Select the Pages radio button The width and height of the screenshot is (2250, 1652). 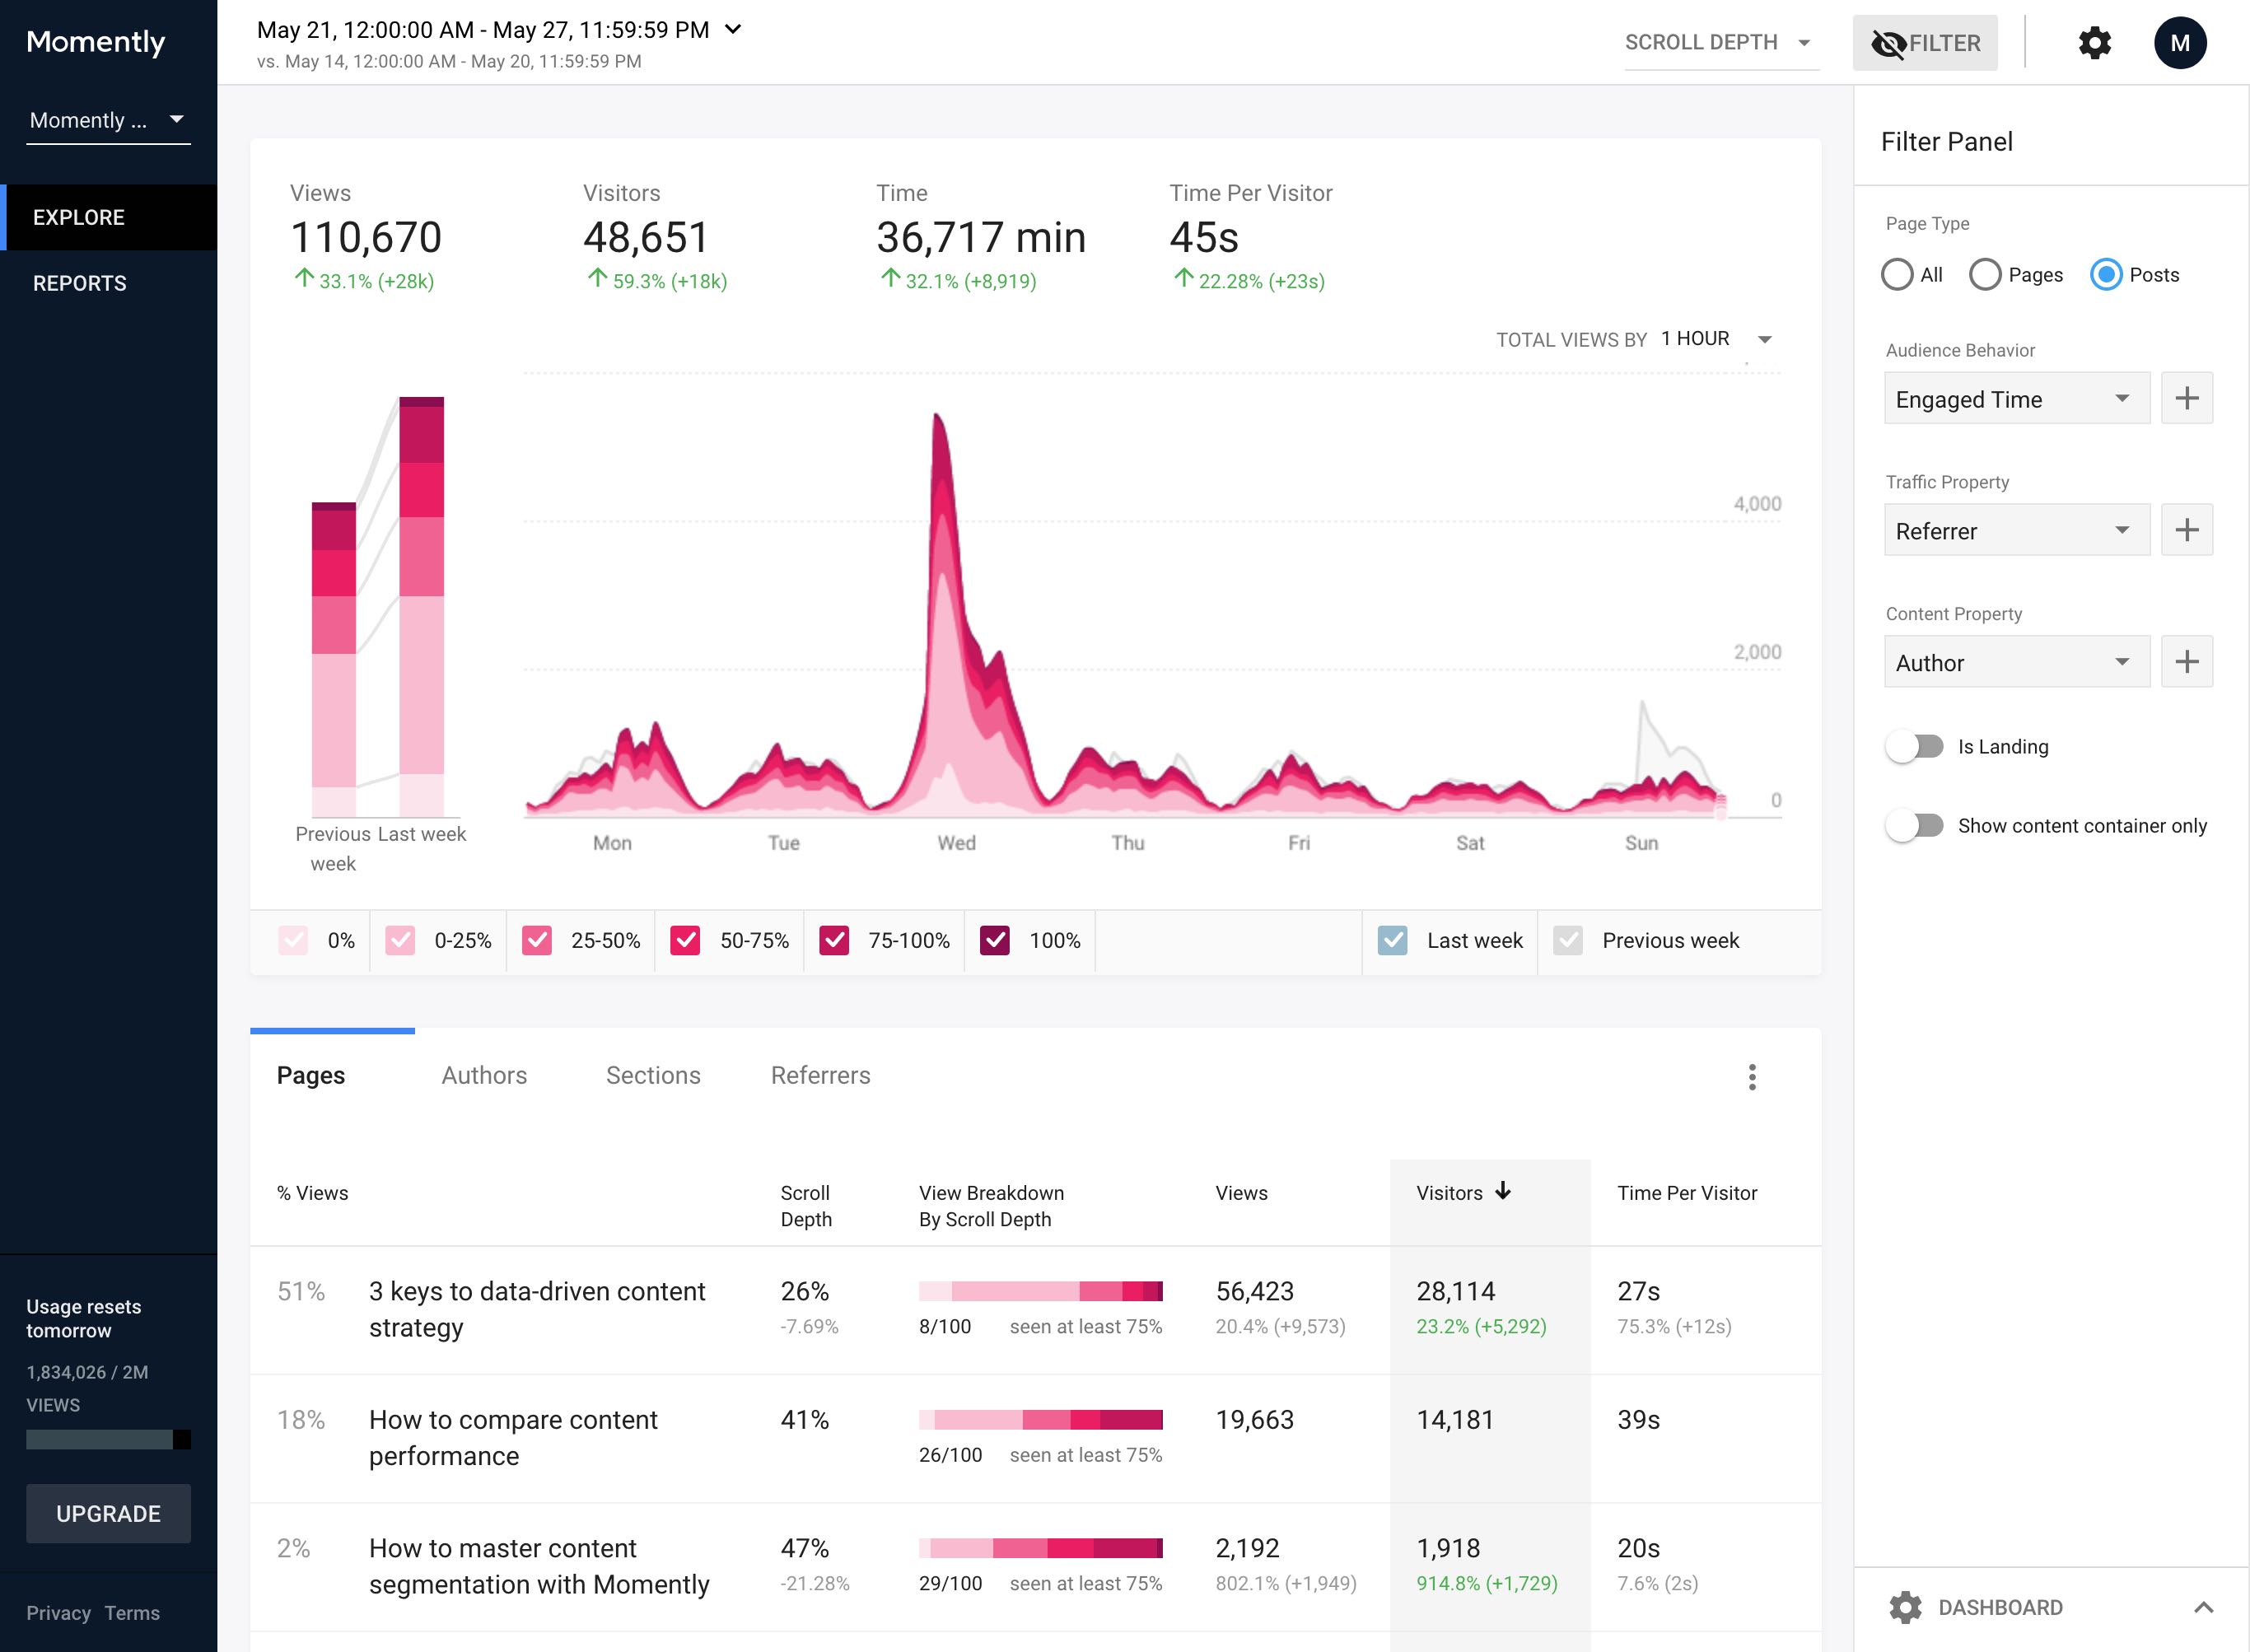point(1985,275)
